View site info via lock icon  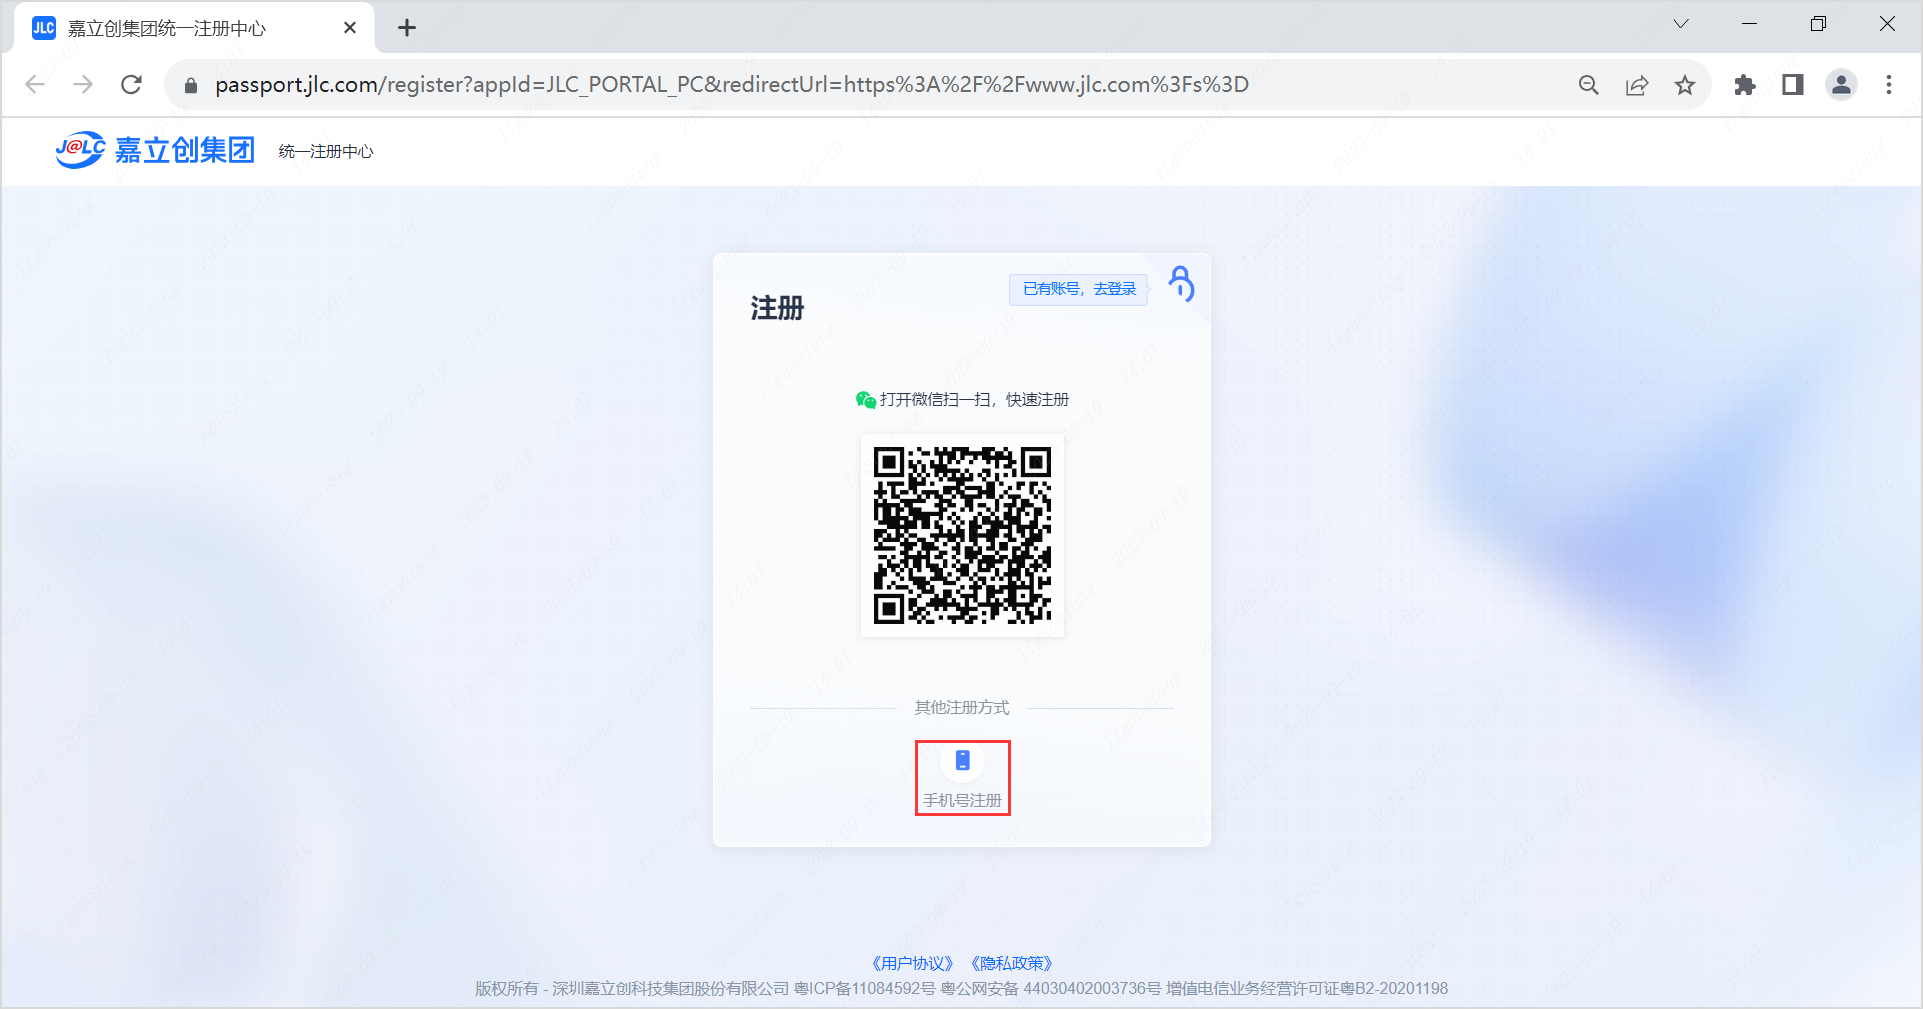[x=191, y=85]
